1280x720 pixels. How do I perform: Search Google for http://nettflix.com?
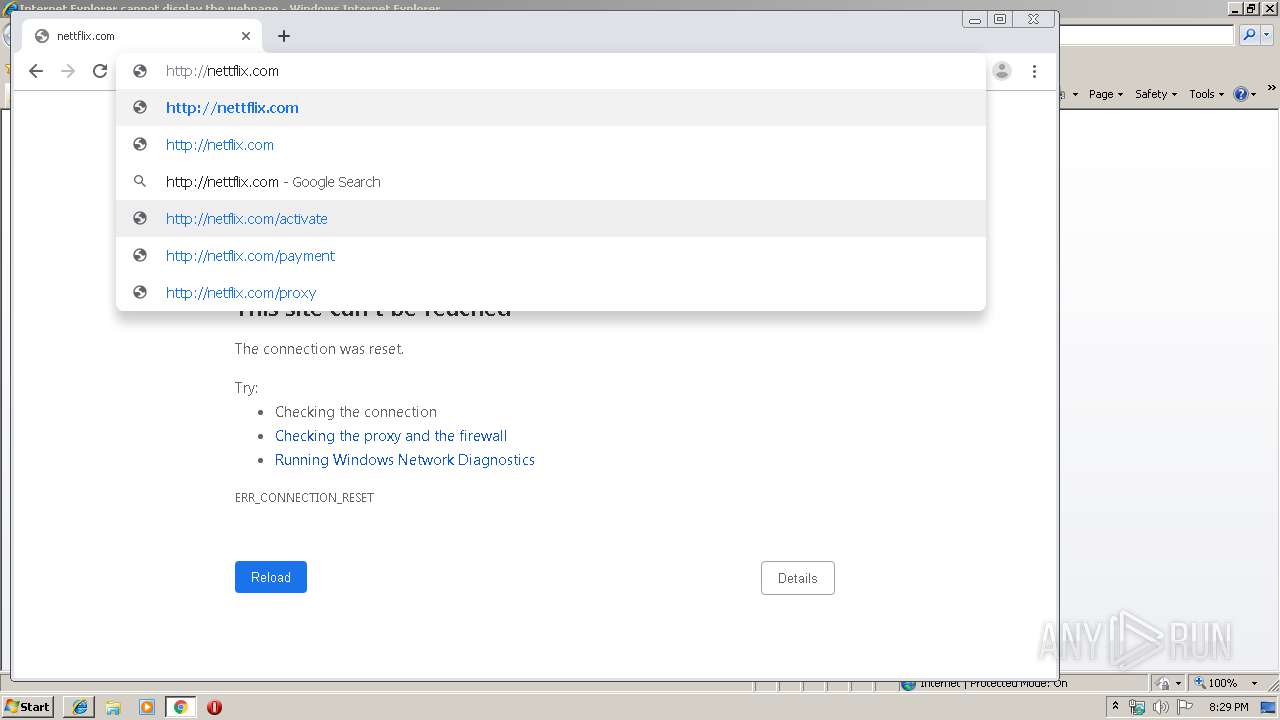click(x=551, y=182)
